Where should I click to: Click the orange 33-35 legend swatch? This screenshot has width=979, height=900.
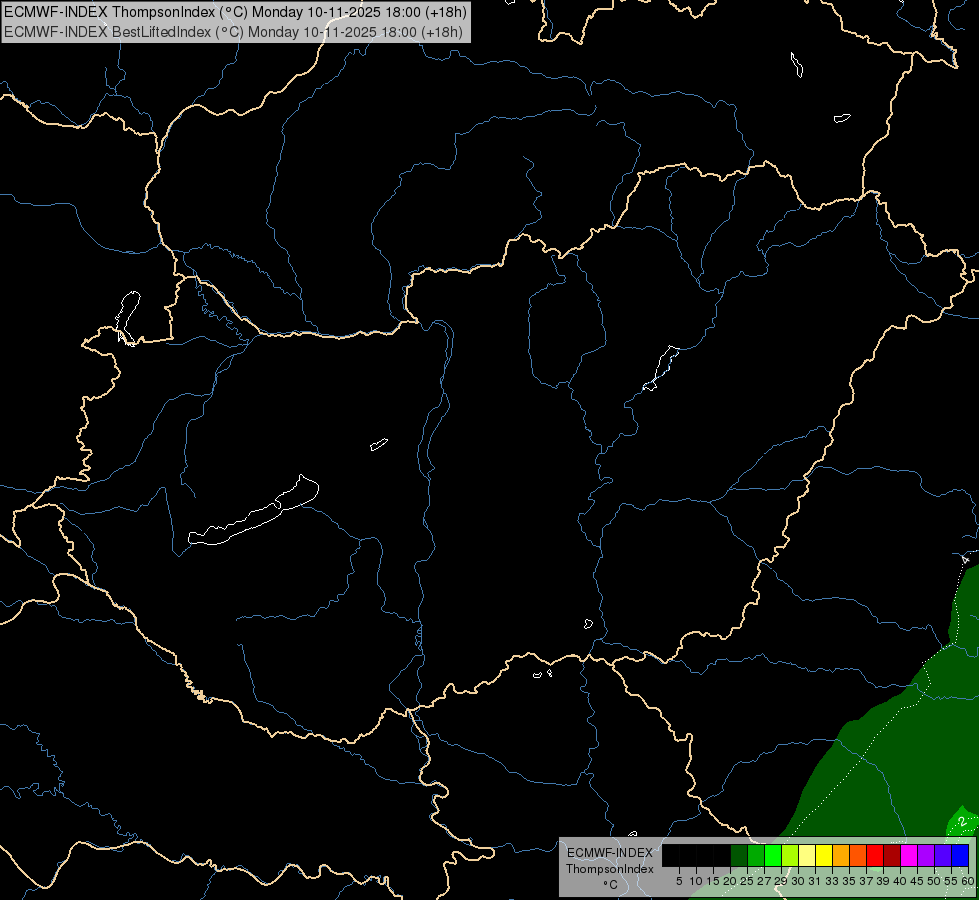(x=841, y=855)
